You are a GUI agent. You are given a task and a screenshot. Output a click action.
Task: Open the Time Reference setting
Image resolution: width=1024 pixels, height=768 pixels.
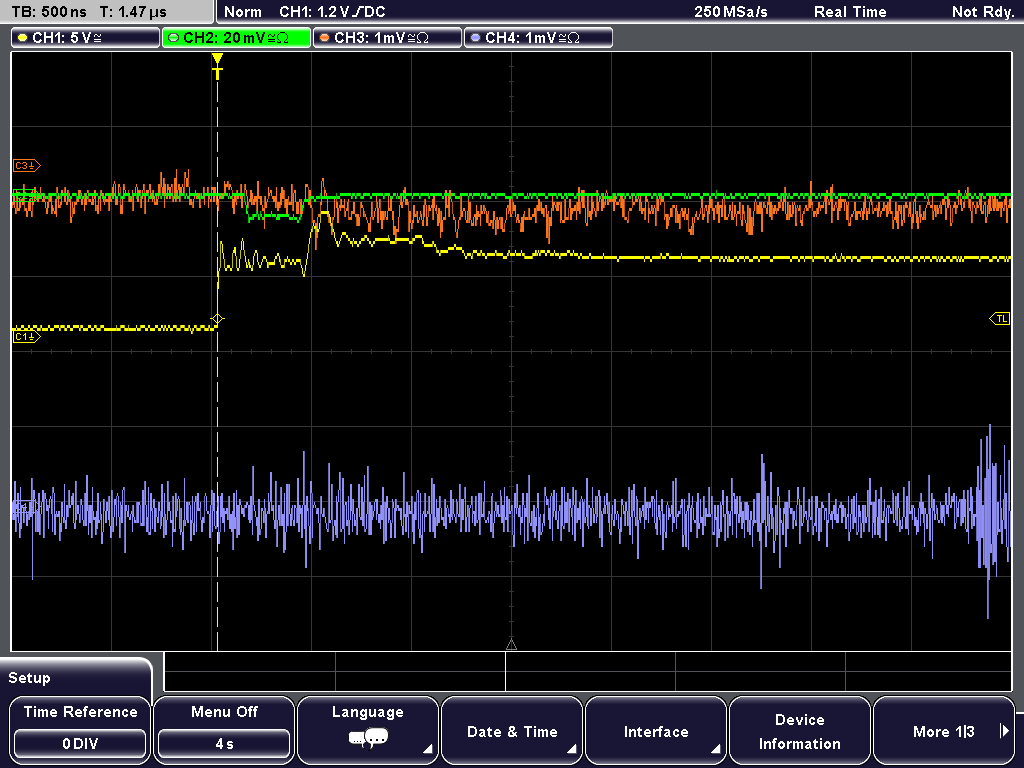[x=80, y=730]
